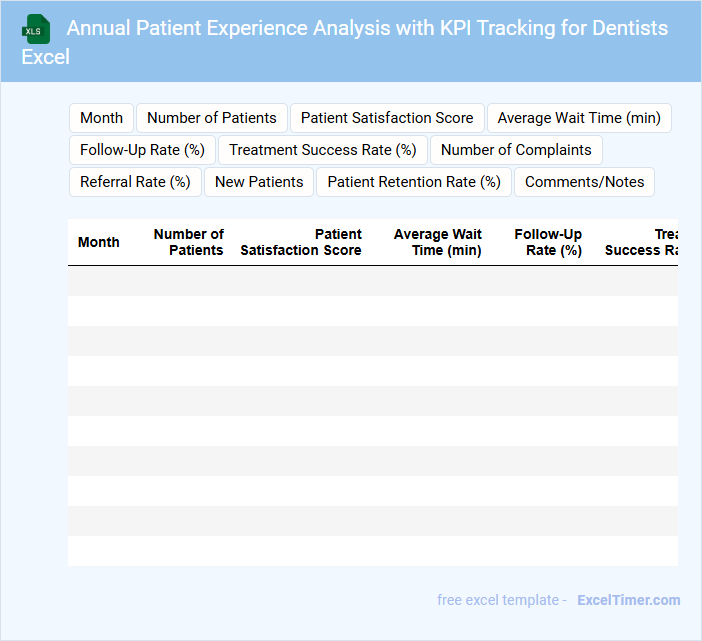Click the Number of Patients column header
This screenshot has width=702, height=641.
point(188,242)
